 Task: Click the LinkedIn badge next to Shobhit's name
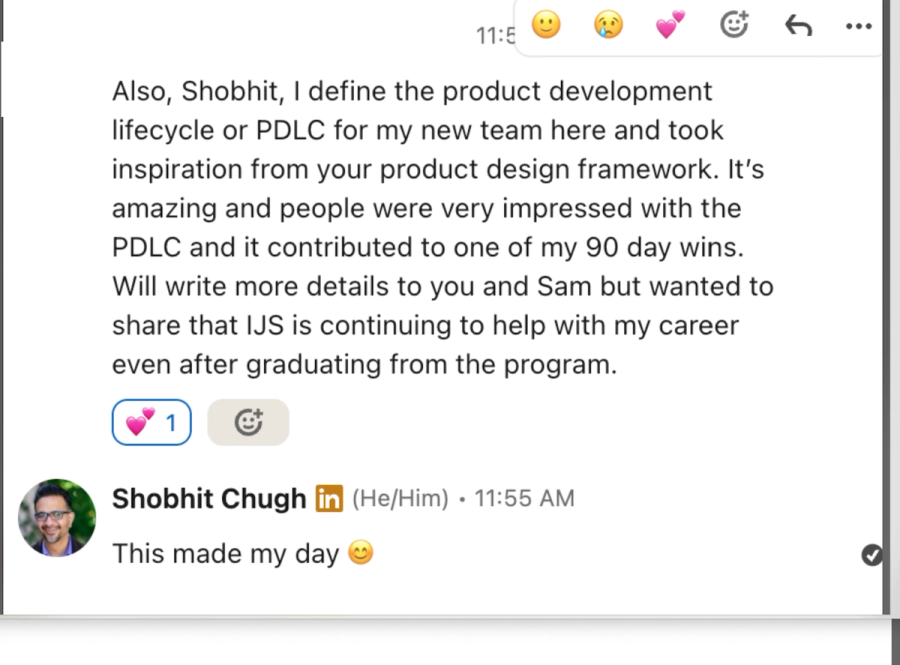[329, 498]
